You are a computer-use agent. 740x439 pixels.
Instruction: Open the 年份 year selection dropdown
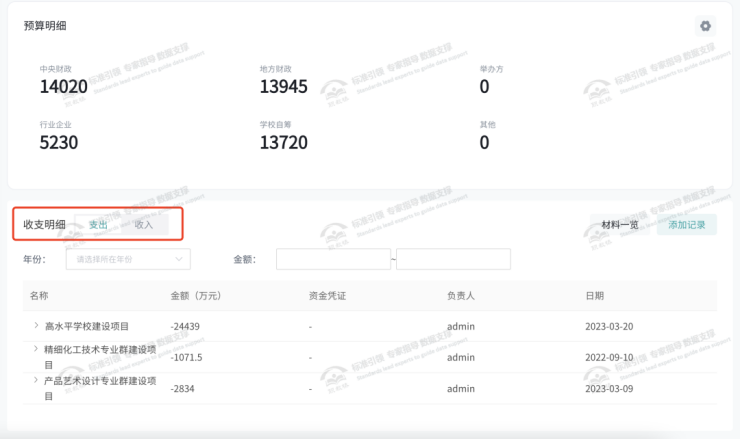coord(127,259)
